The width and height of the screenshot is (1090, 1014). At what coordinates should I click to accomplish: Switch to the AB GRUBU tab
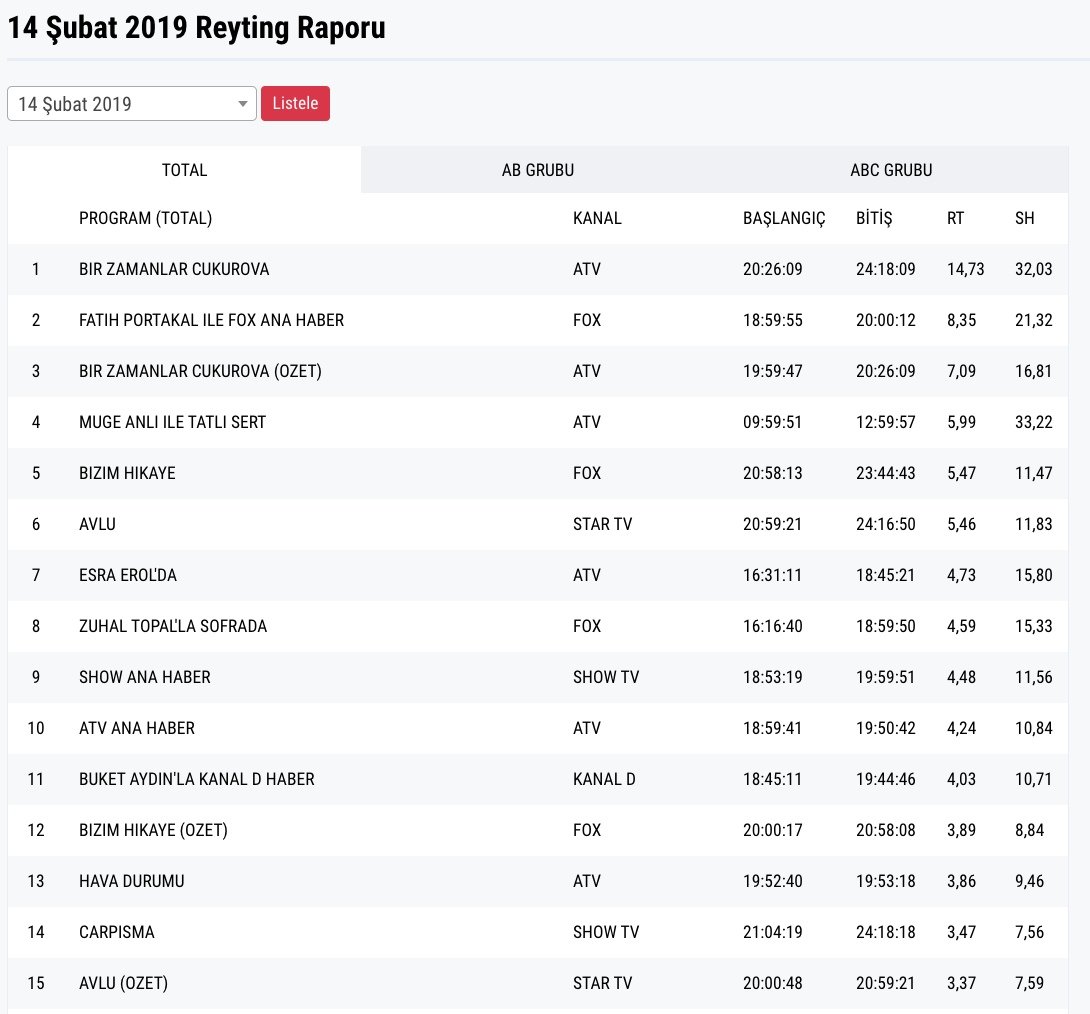tap(538, 170)
